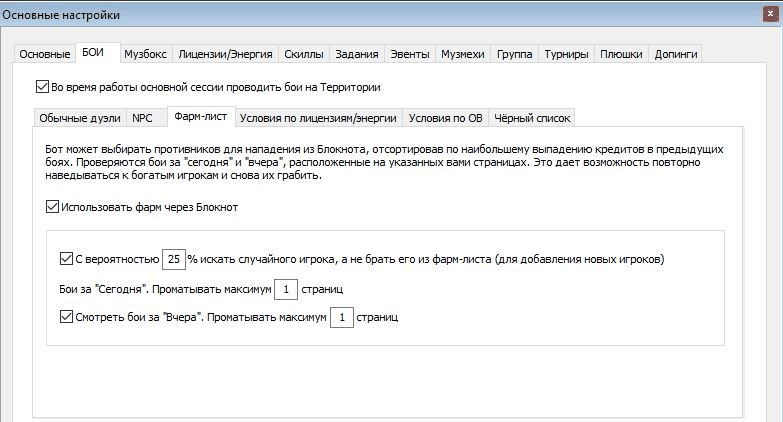Image resolution: width=783 pixels, height=422 pixels.
Task: Select the Группа tab
Action: [514, 54]
